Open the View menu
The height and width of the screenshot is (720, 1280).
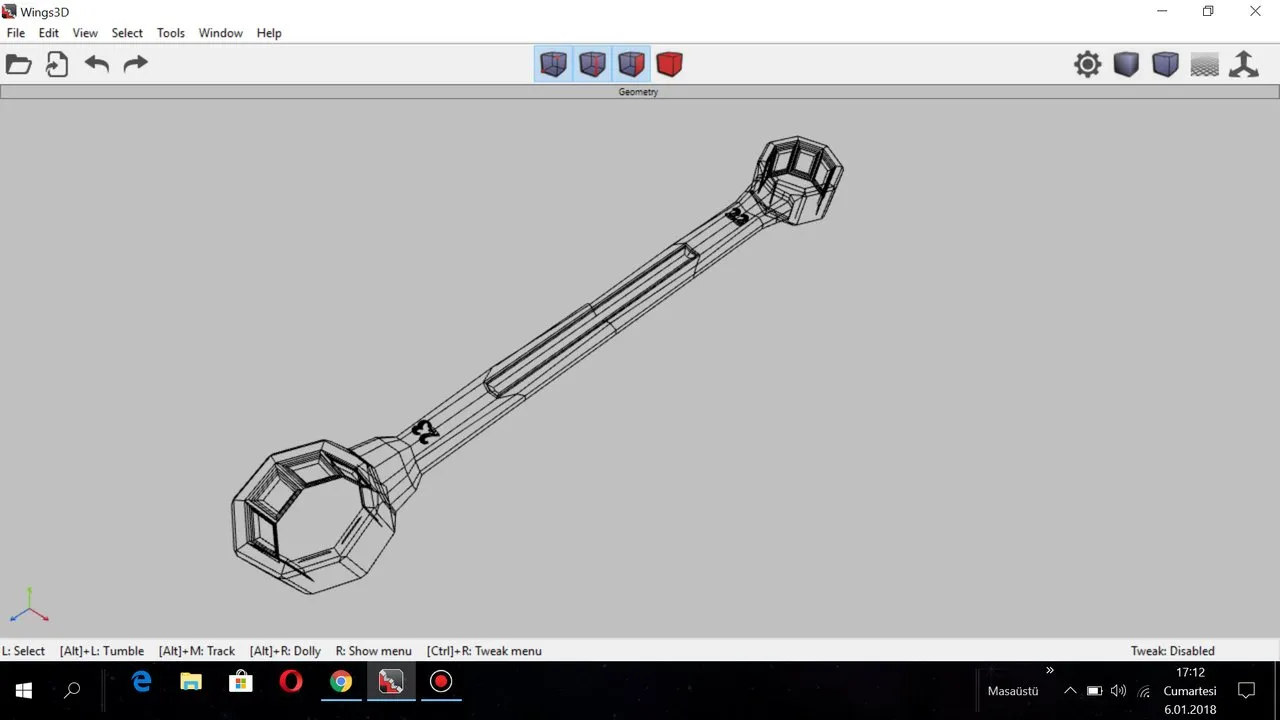tap(85, 33)
